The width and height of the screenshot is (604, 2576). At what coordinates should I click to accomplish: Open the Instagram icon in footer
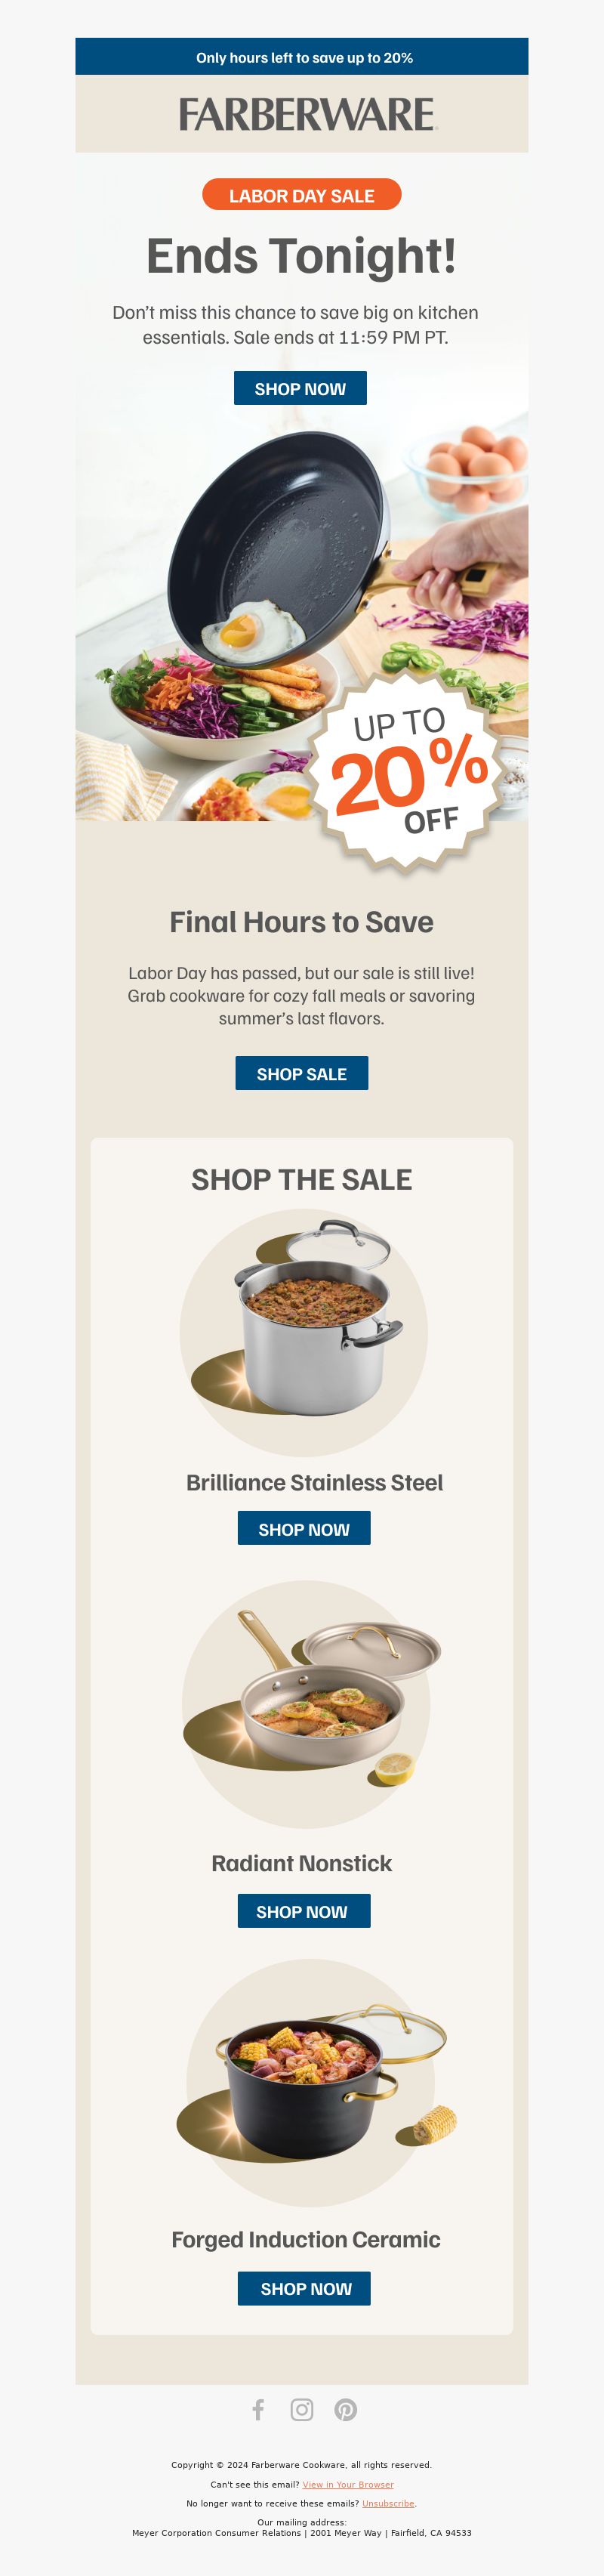[302, 2409]
